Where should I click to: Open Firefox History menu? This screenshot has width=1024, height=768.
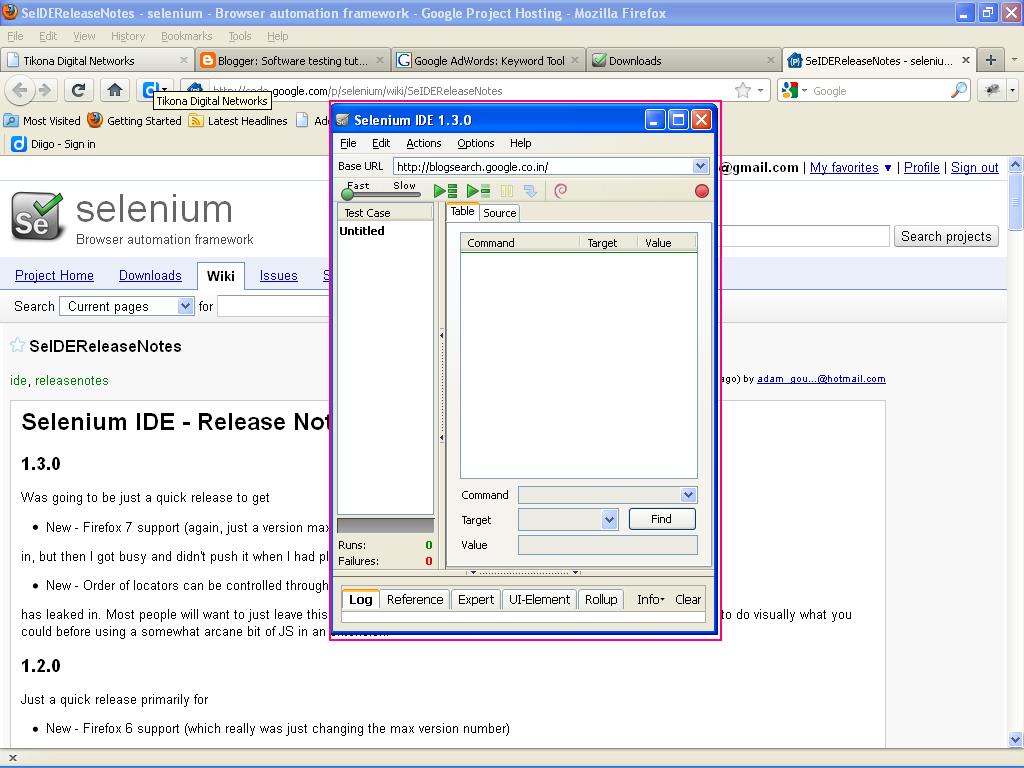[x=127, y=36]
